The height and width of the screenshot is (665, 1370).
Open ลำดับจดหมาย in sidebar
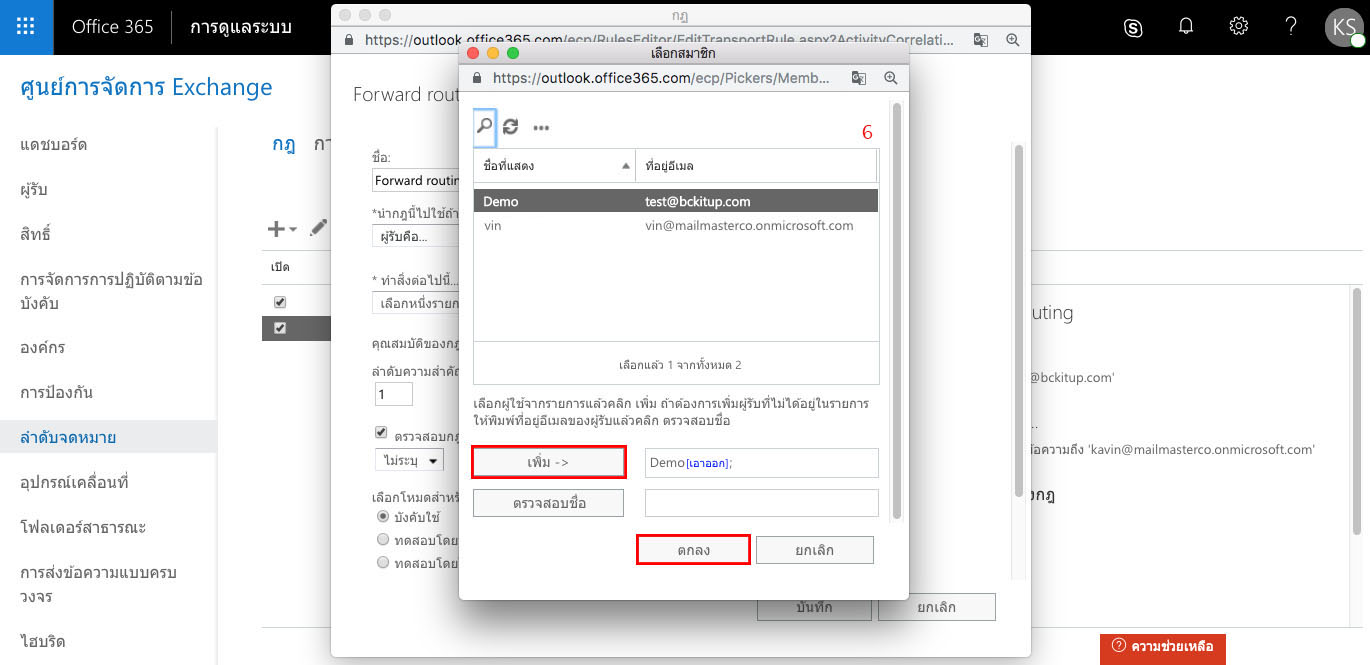[108, 437]
